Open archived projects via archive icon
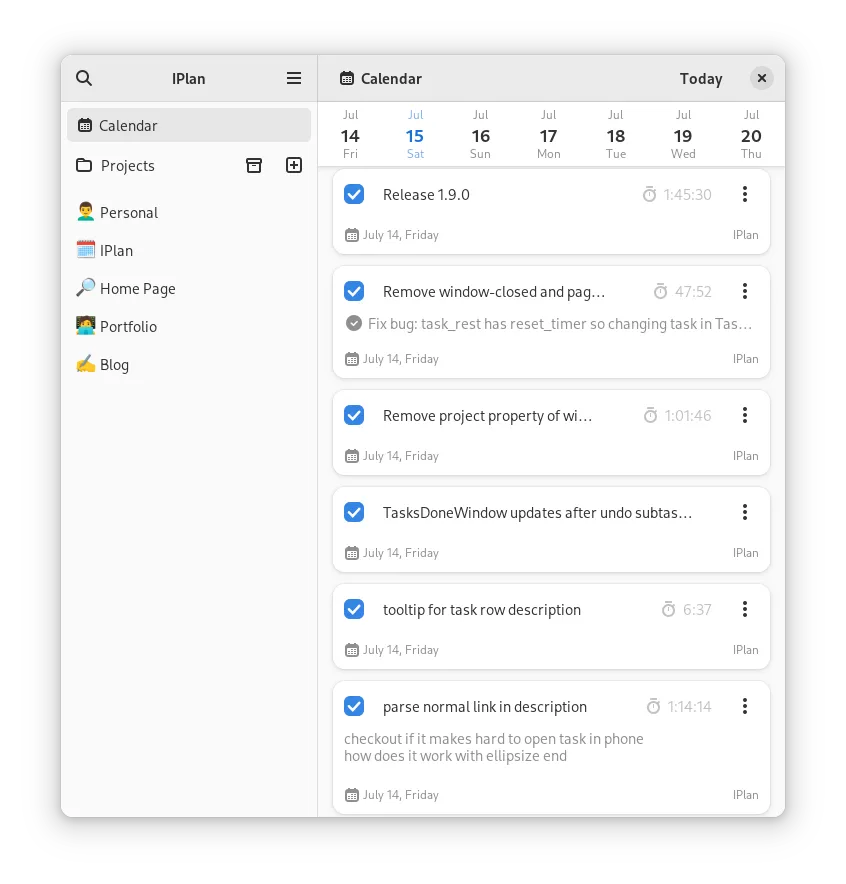The width and height of the screenshot is (846, 884). click(254, 165)
